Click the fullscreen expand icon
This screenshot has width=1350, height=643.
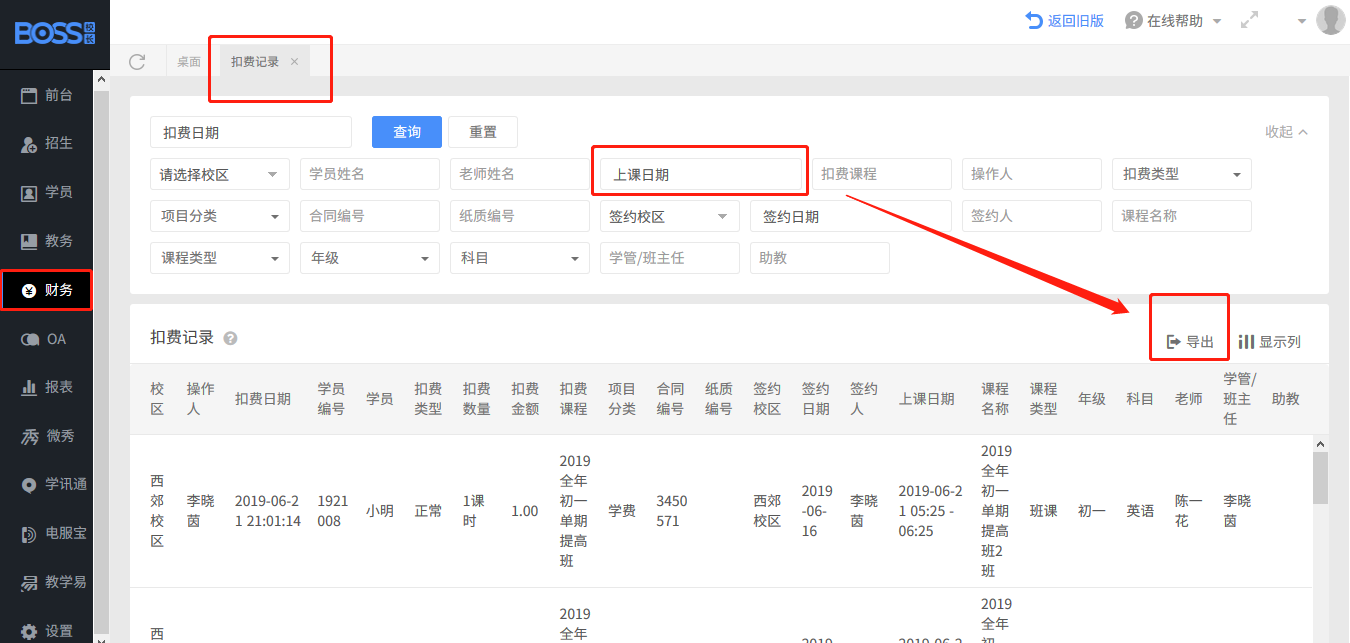(1249, 20)
